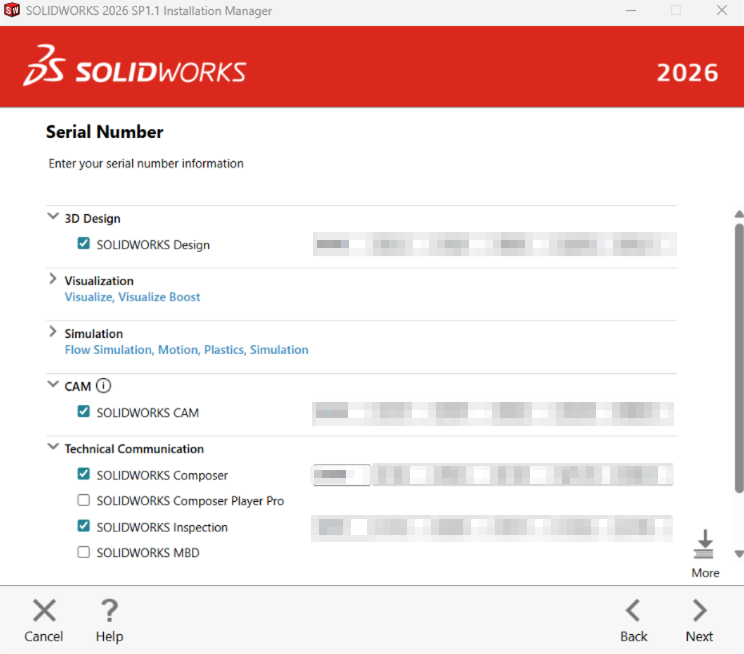Click the Cancel X icon

44,610
